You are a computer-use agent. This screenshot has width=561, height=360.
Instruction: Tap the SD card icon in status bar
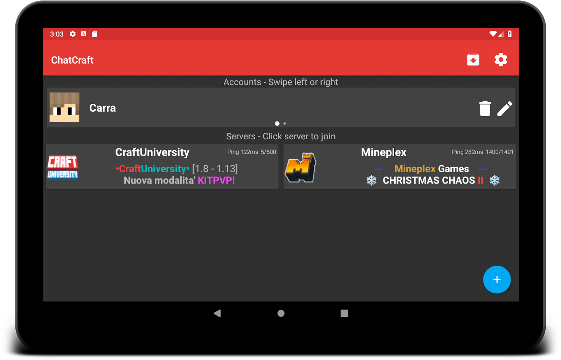[x=94, y=34]
